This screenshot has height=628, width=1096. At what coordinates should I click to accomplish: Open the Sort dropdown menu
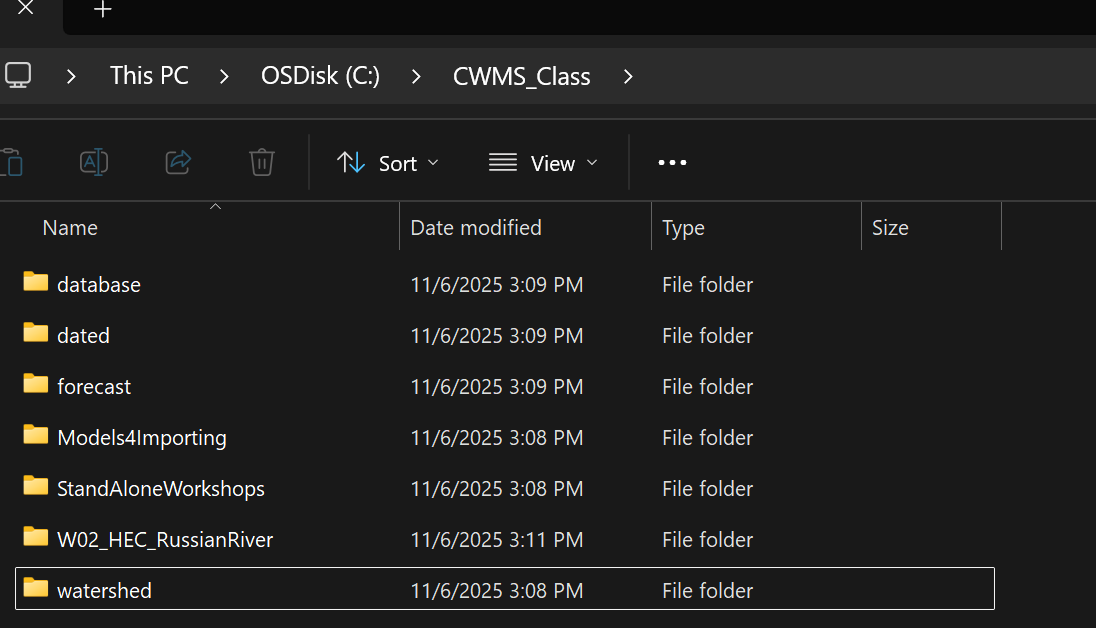pyautogui.click(x=388, y=163)
